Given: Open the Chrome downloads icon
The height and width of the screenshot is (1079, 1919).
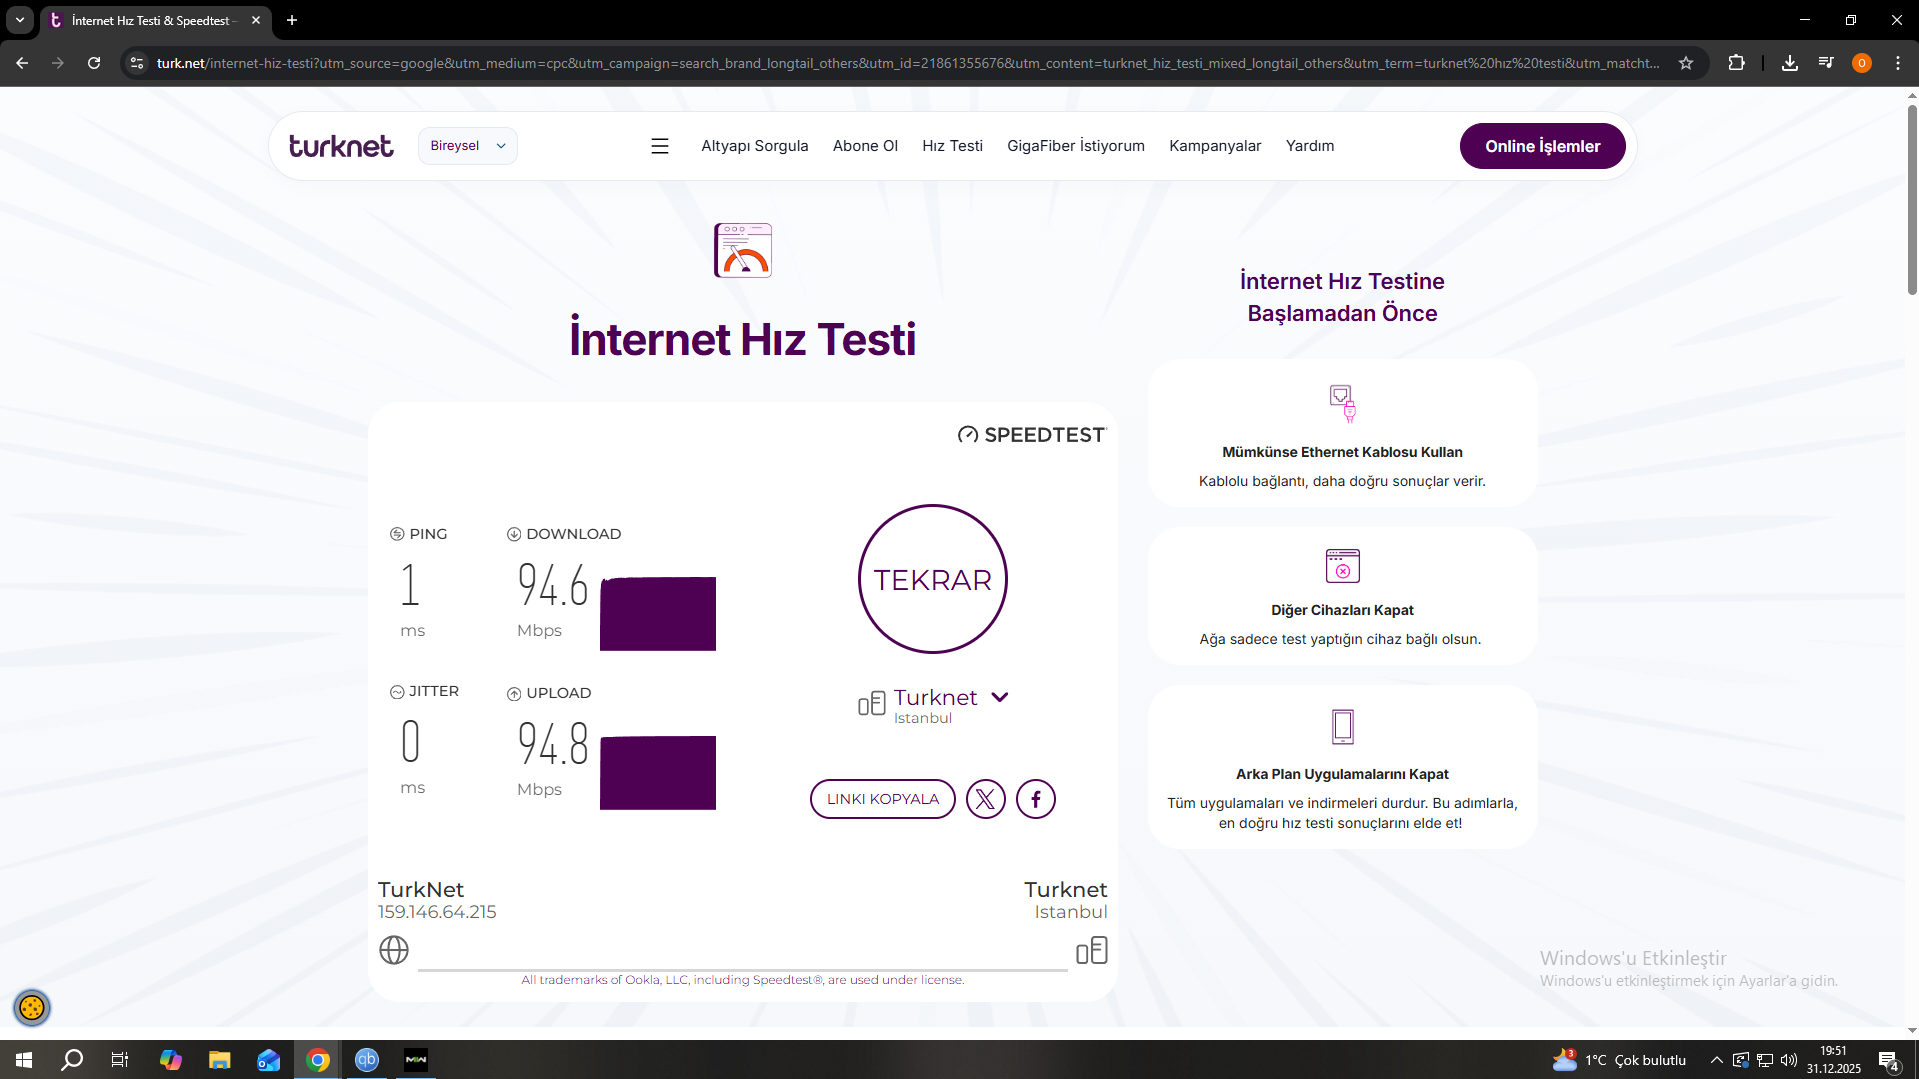Looking at the screenshot, I should 1790,63.
